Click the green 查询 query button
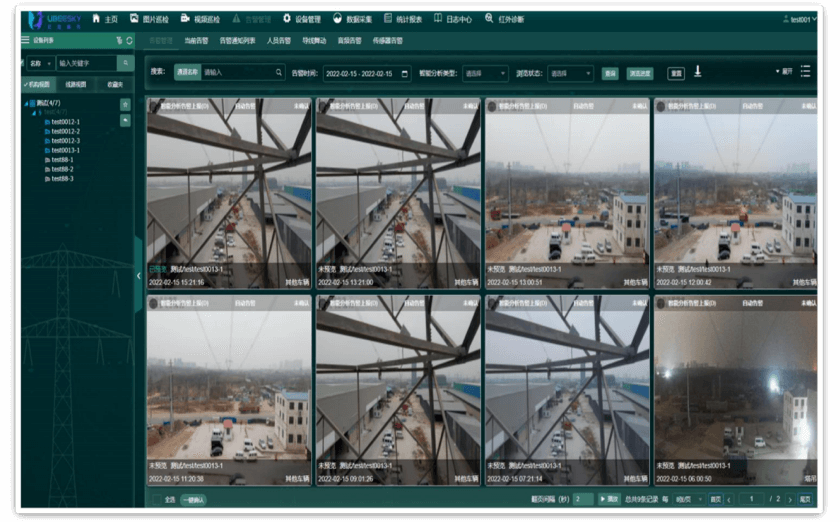The image size is (840, 522). [x=610, y=73]
